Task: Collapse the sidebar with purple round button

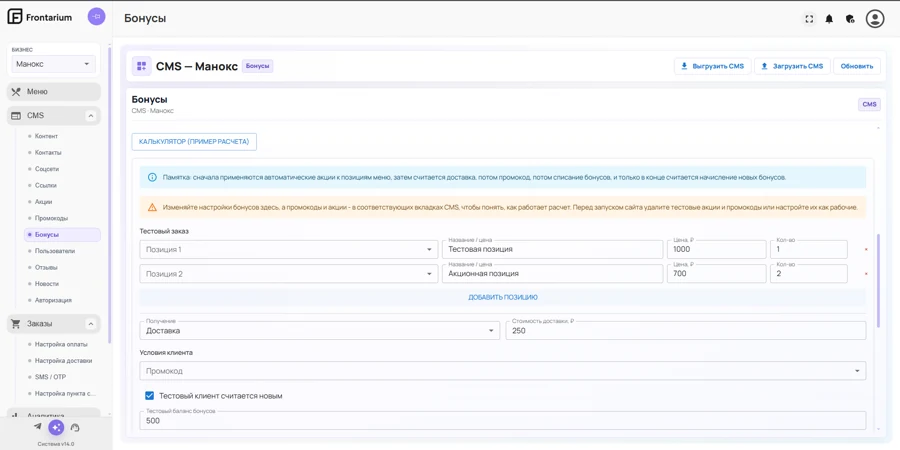Action: [x=96, y=17]
